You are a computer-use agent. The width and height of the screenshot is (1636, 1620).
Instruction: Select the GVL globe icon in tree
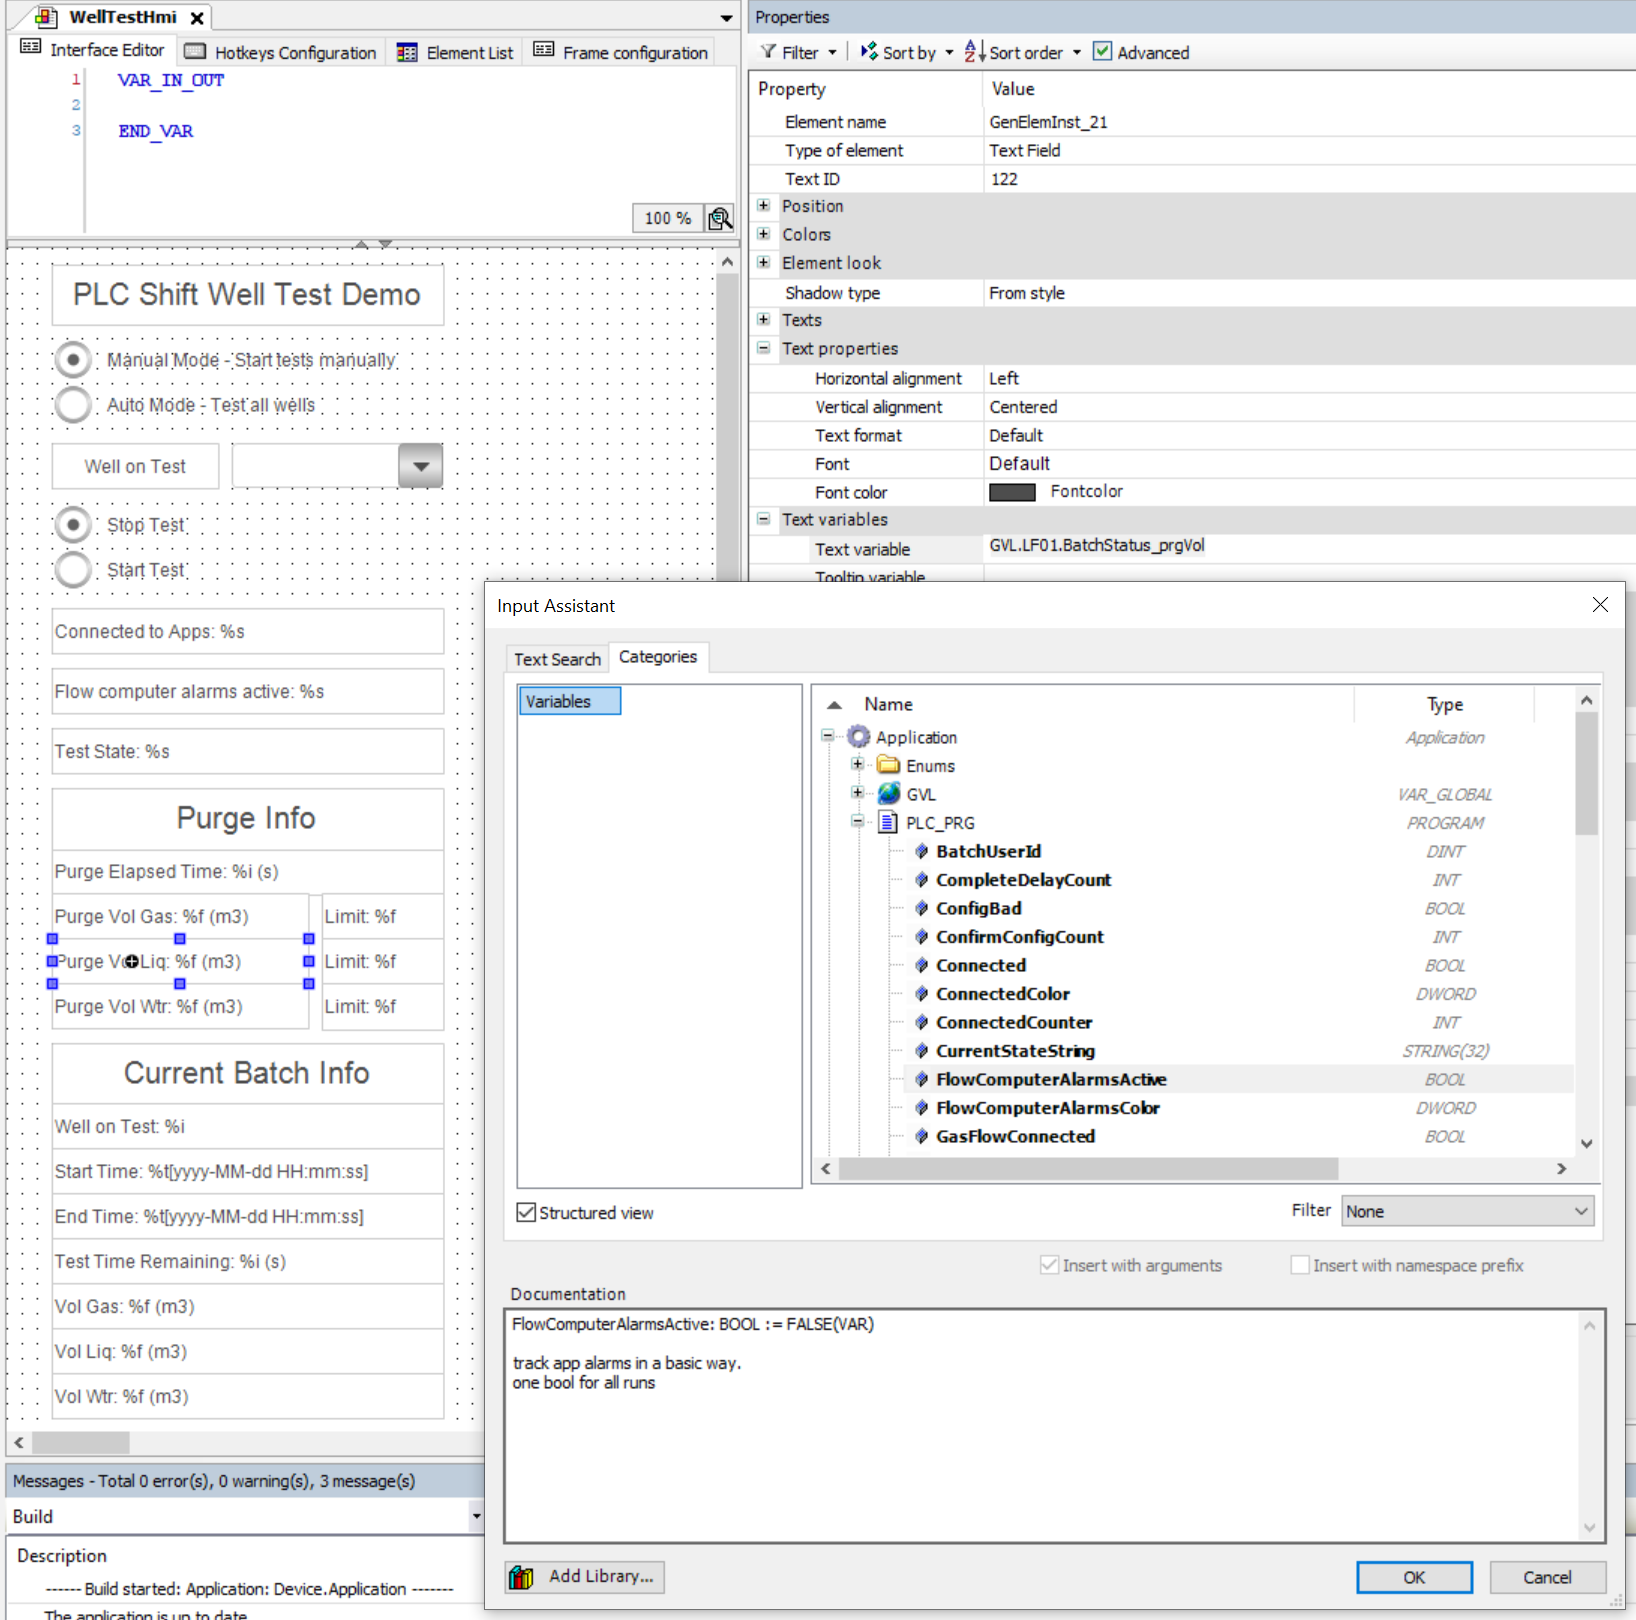coord(889,794)
